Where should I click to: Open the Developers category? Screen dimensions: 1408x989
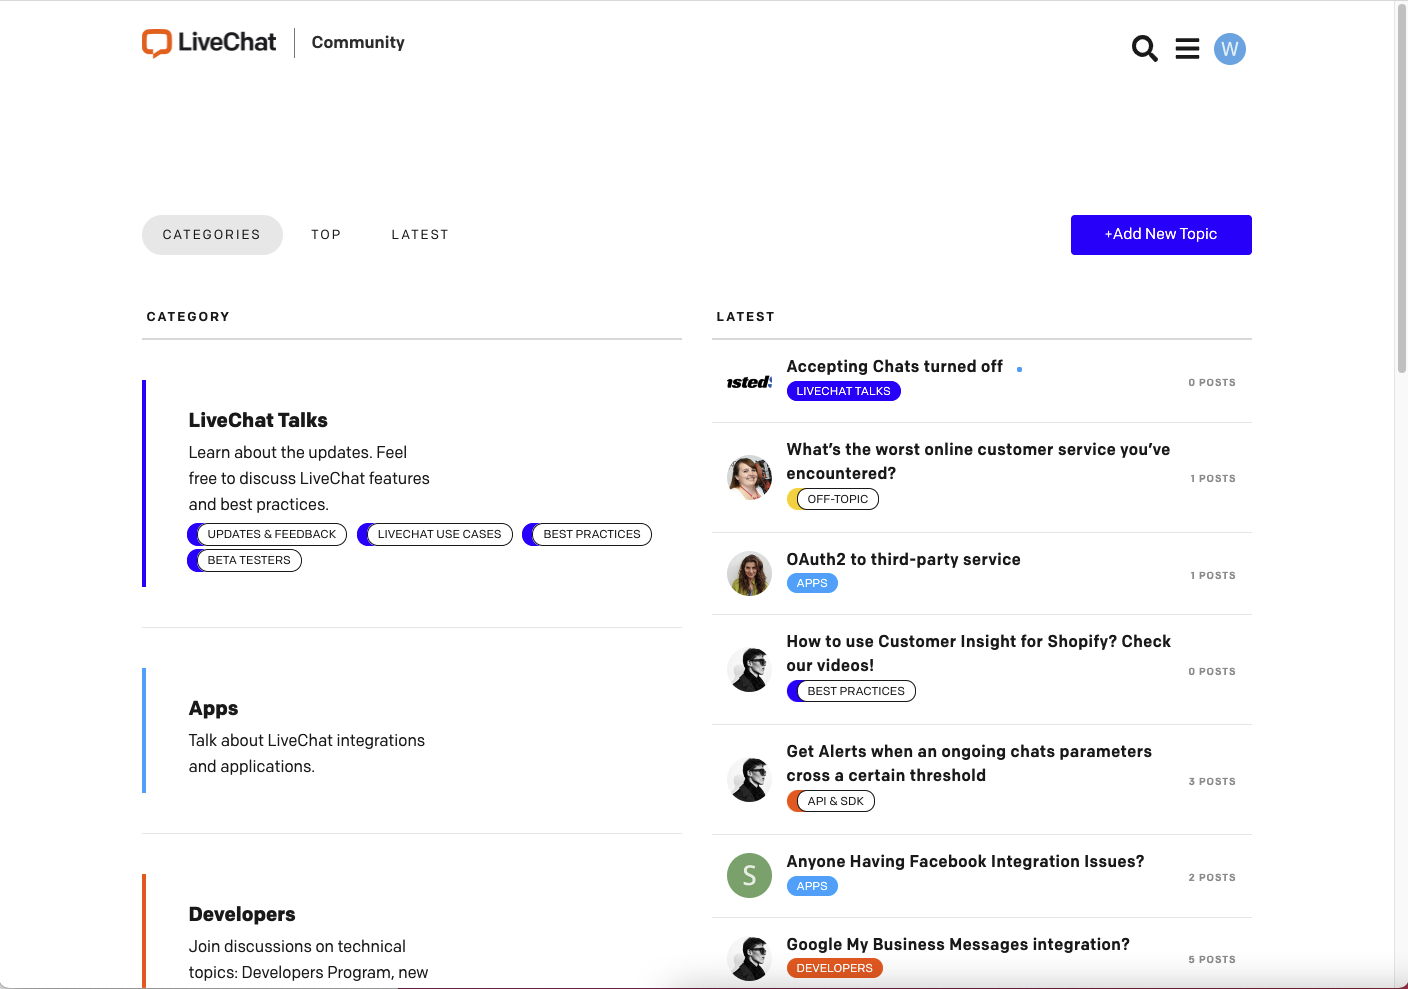(x=242, y=914)
